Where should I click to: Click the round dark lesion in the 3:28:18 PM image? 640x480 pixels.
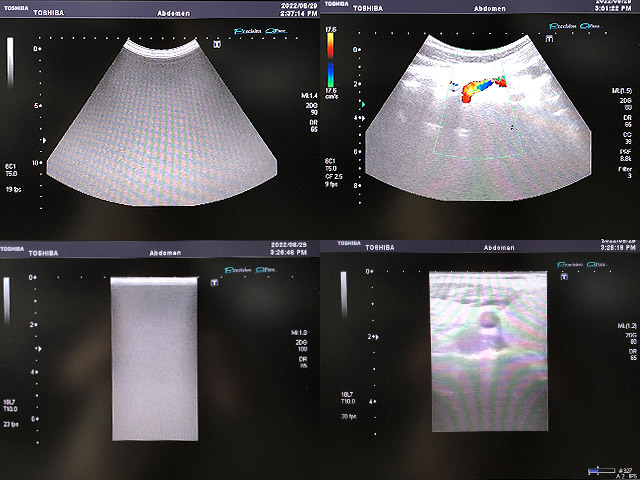pos(488,320)
